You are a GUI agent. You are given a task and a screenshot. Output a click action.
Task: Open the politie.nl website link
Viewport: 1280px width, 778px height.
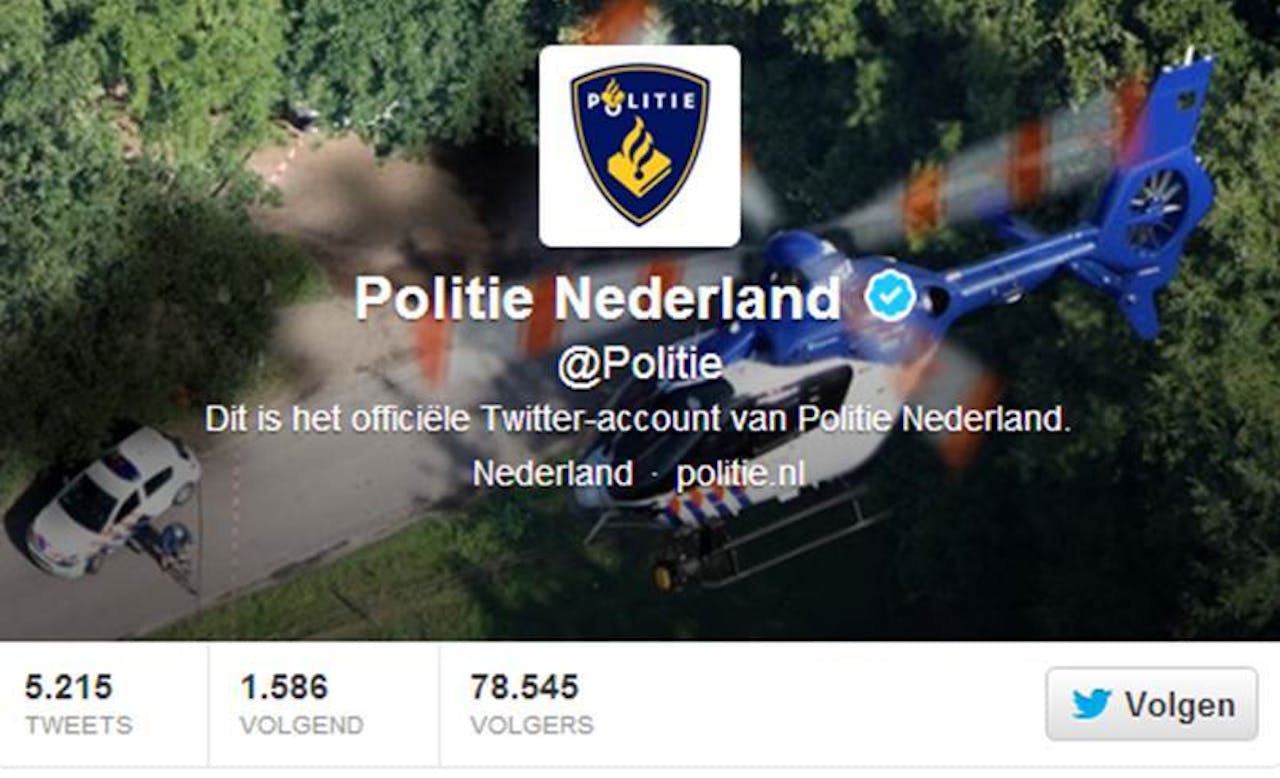tap(740, 473)
